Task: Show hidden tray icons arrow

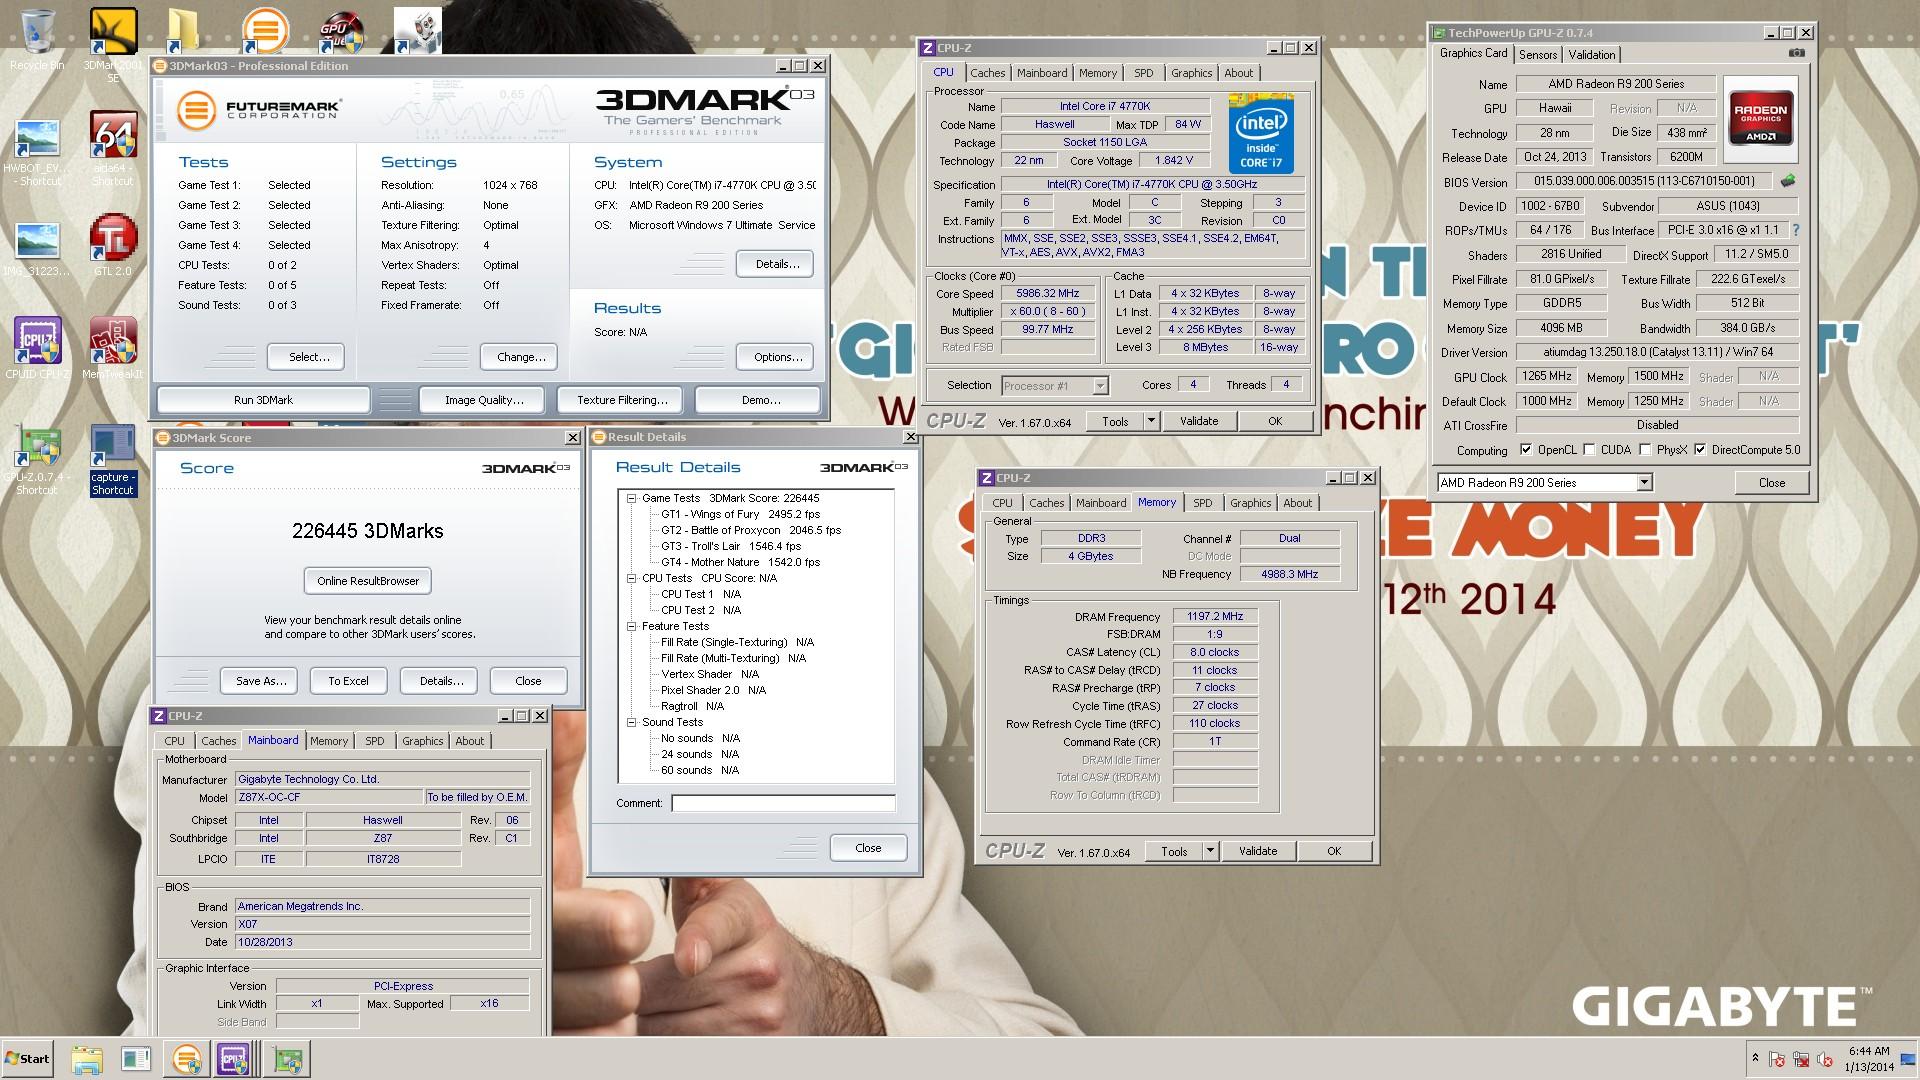Action: point(1755,1058)
